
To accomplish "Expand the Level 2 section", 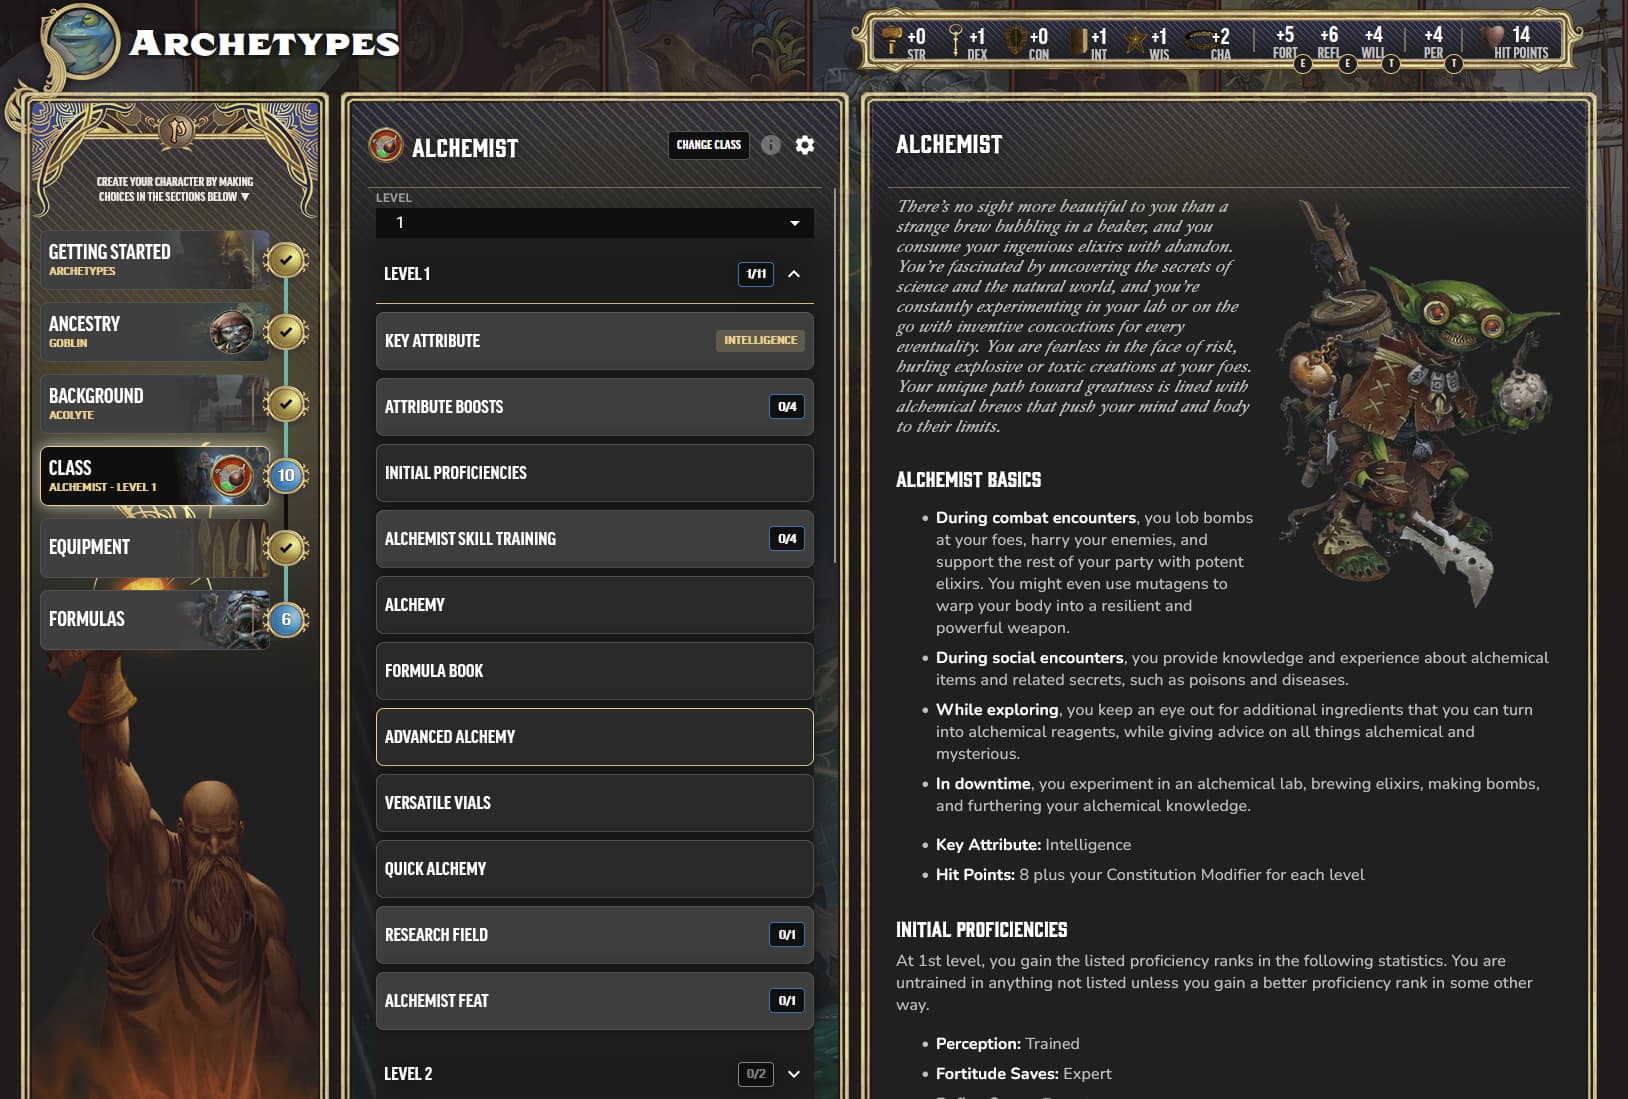I will point(794,1074).
